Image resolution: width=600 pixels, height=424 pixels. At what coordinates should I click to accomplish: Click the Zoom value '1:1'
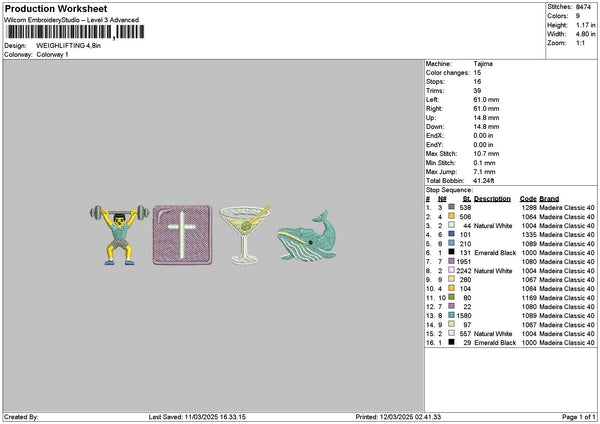point(580,43)
